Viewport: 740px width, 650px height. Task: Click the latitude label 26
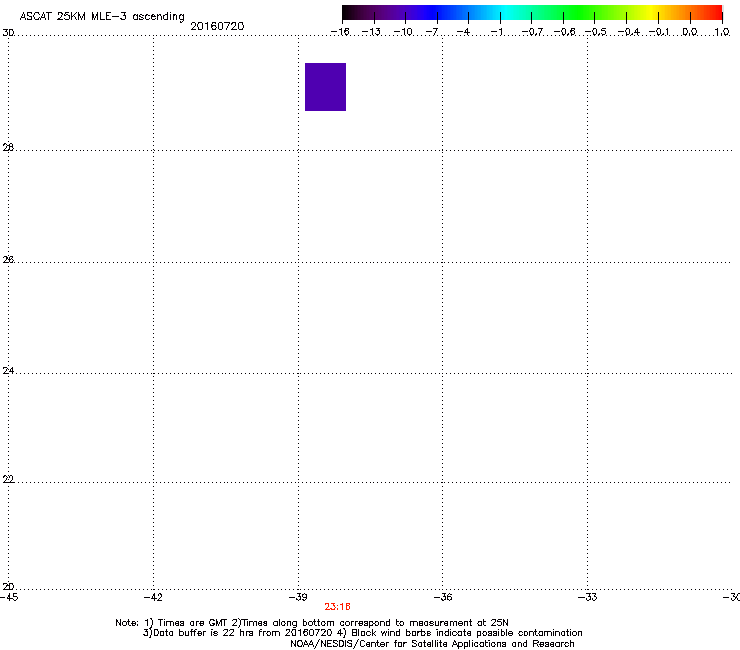8,260
